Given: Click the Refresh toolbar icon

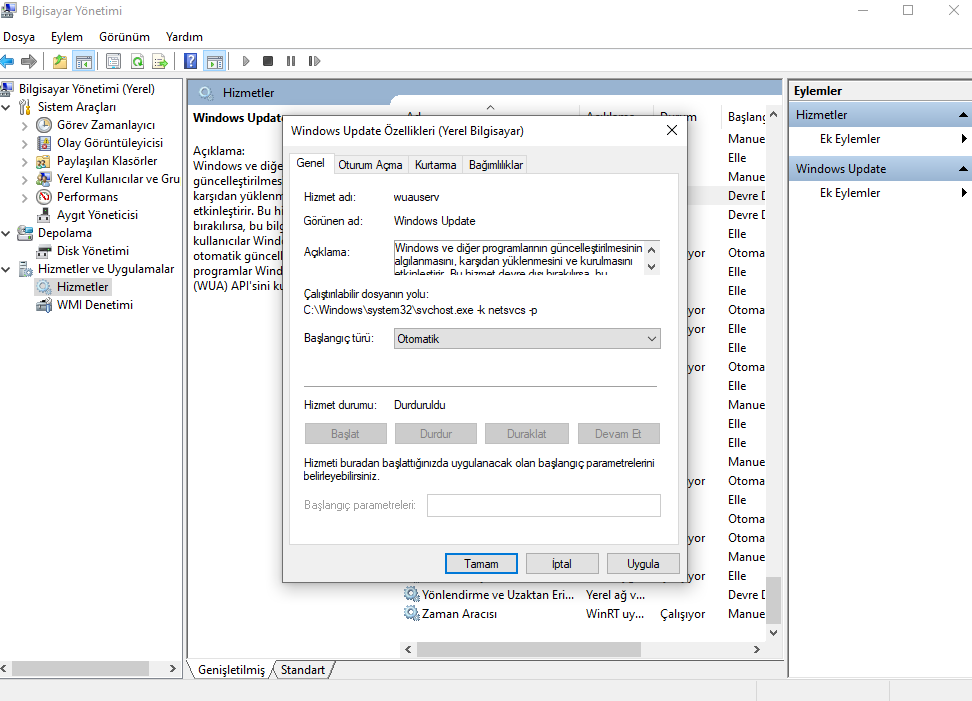Looking at the screenshot, I should point(137,61).
